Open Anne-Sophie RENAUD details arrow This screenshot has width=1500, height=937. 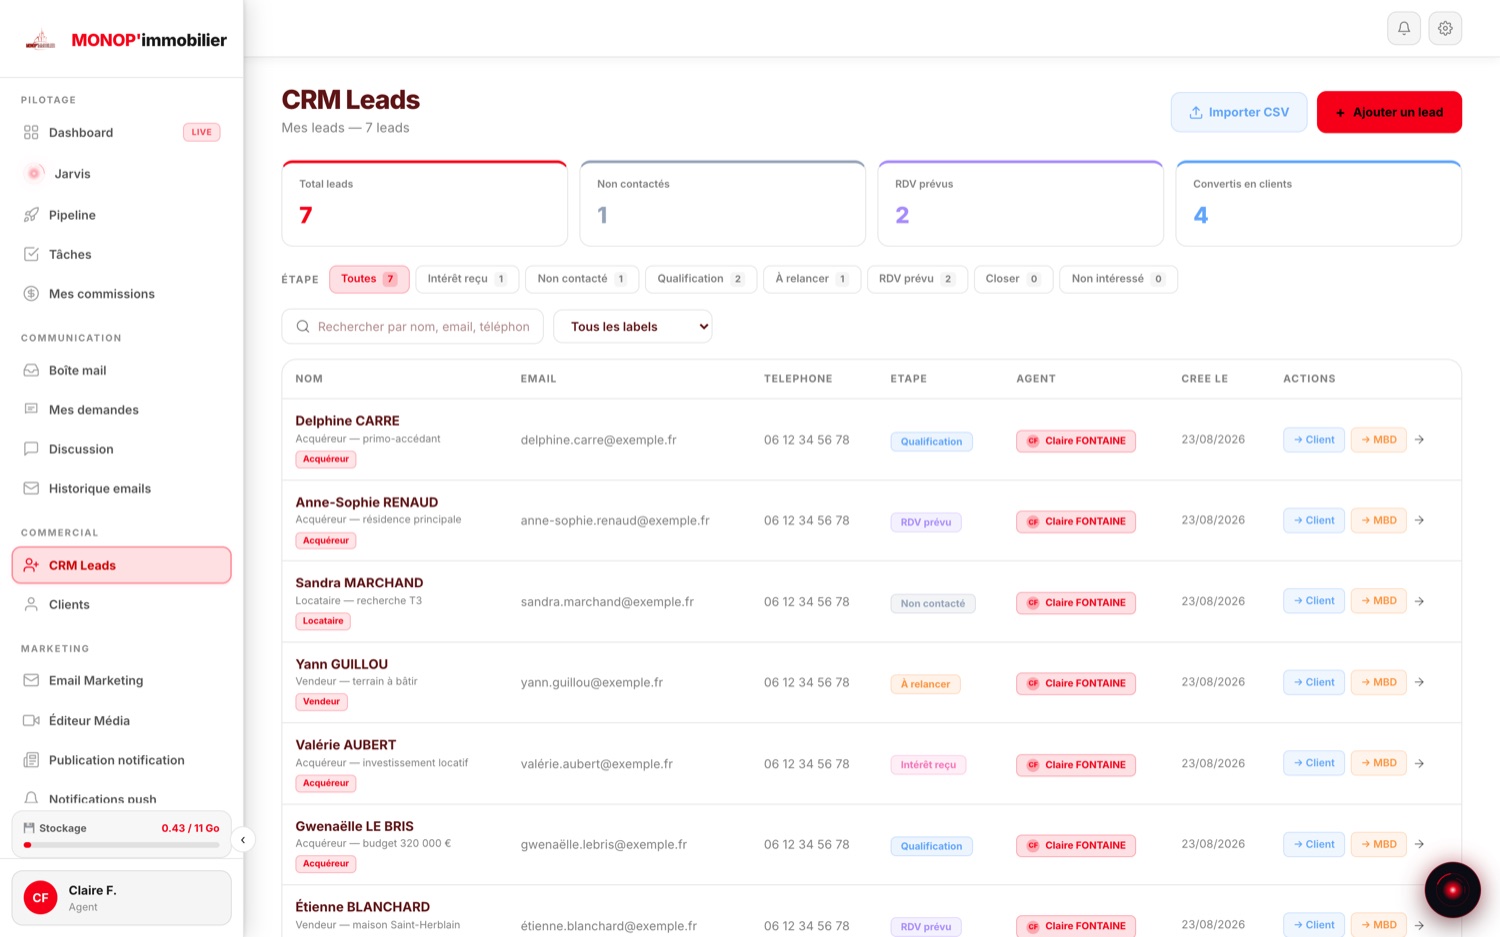[1419, 520]
